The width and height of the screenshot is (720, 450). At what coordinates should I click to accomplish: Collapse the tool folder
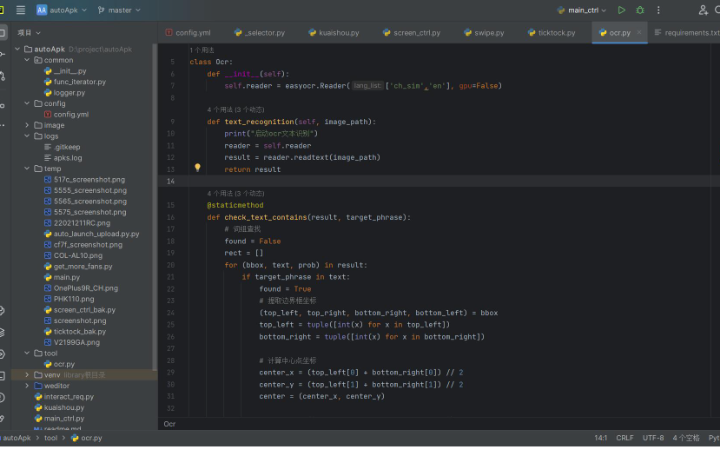pyautogui.click(x=27, y=353)
